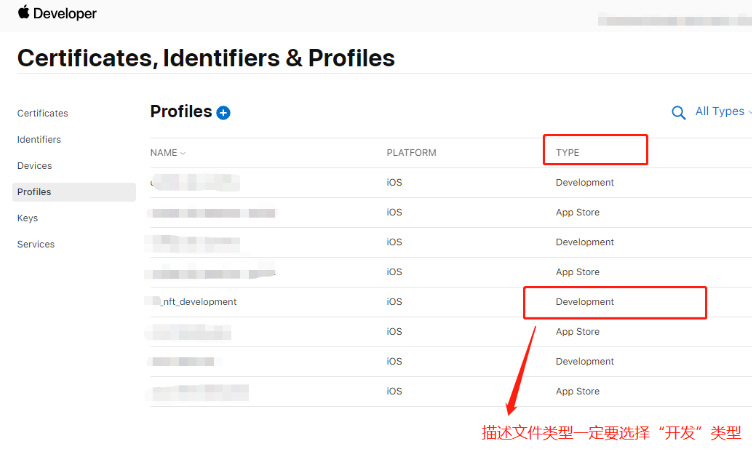Select the Profiles sidebar item
Image resolution: width=752 pixels, height=461 pixels.
click(34, 192)
